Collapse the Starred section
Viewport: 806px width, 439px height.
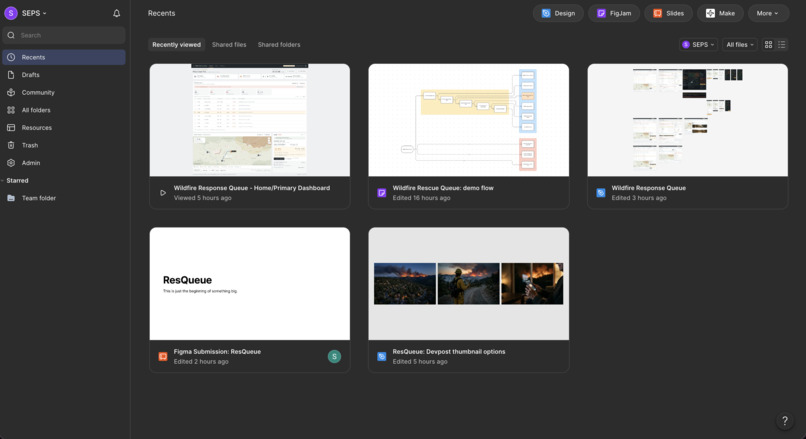15,180
